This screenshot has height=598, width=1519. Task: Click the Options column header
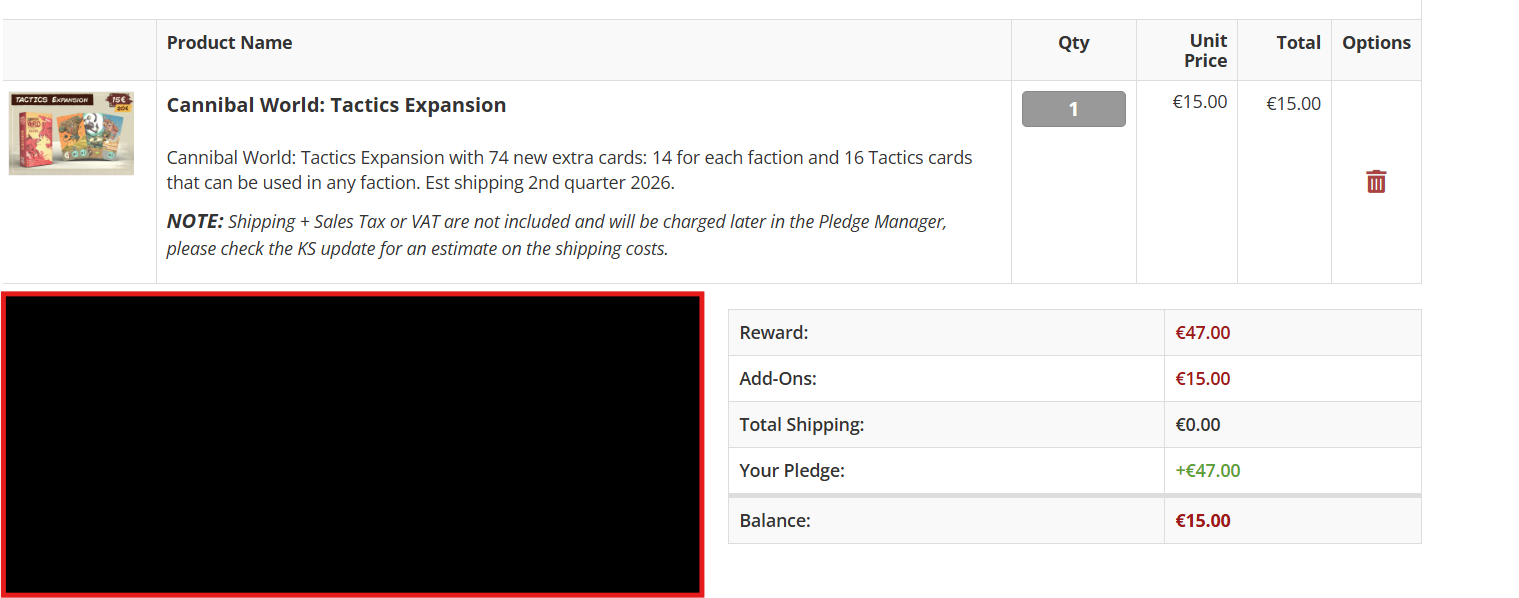point(1376,42)
